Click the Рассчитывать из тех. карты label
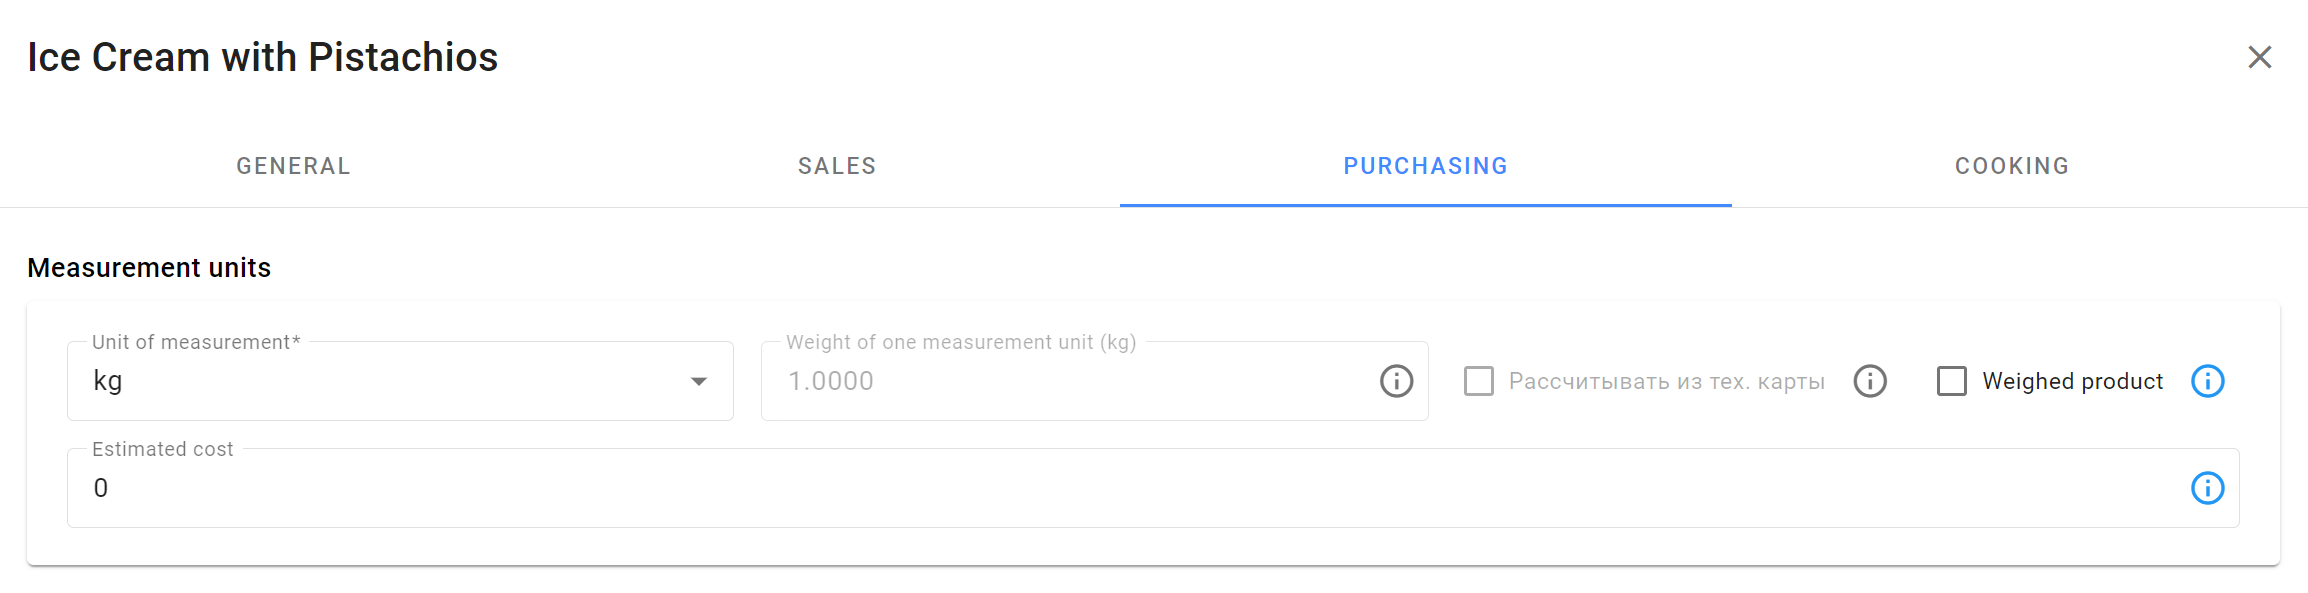2308x593 pixels. (1666, 381)
